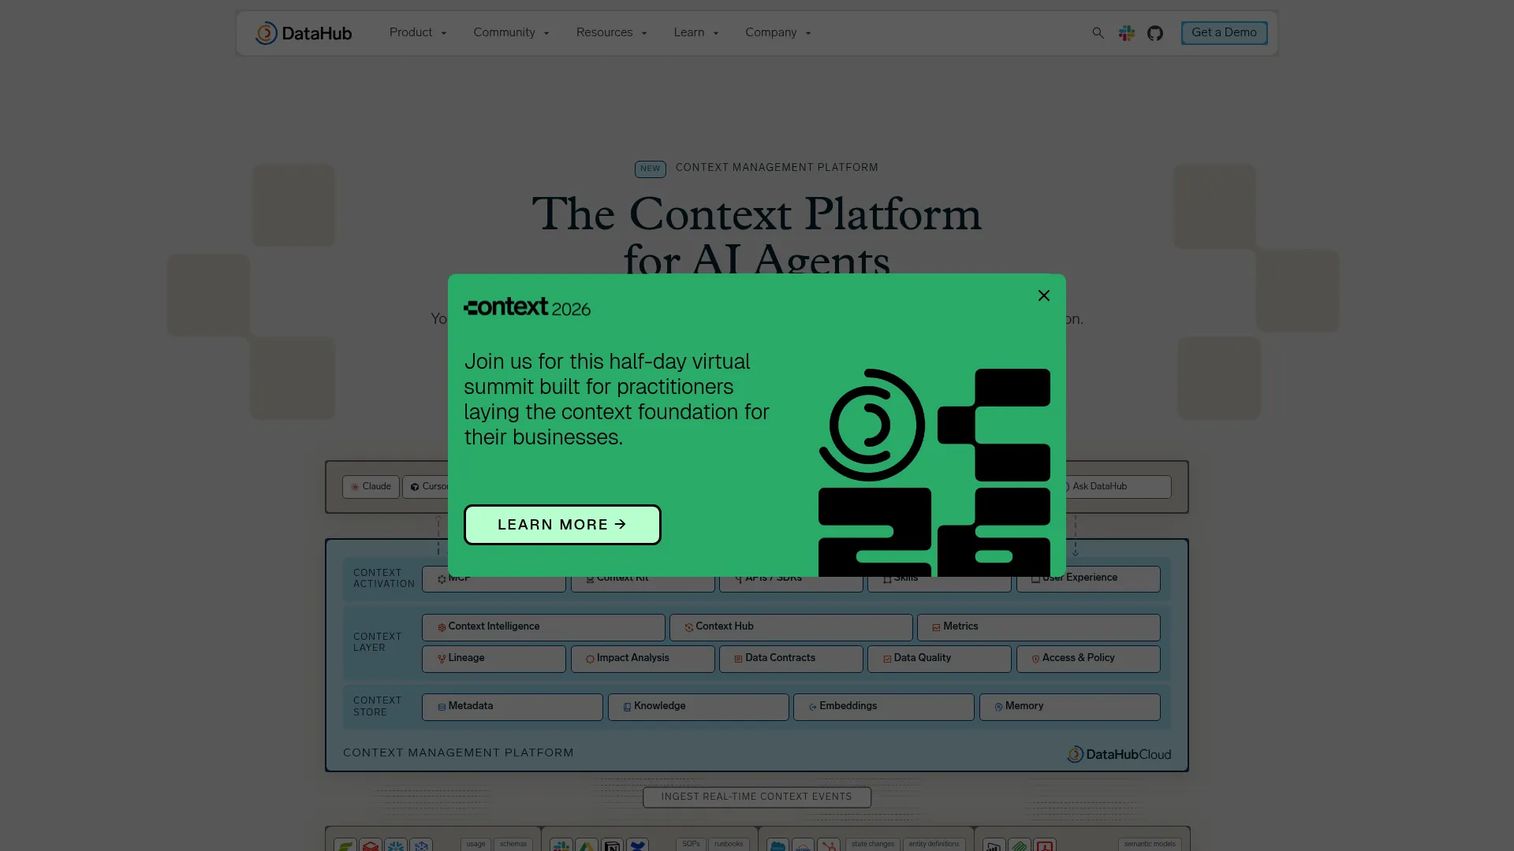This screenshot has width=1514, height=851.
Task: Click the context 2026 logo in popup
Action: (x=527, y=307)
